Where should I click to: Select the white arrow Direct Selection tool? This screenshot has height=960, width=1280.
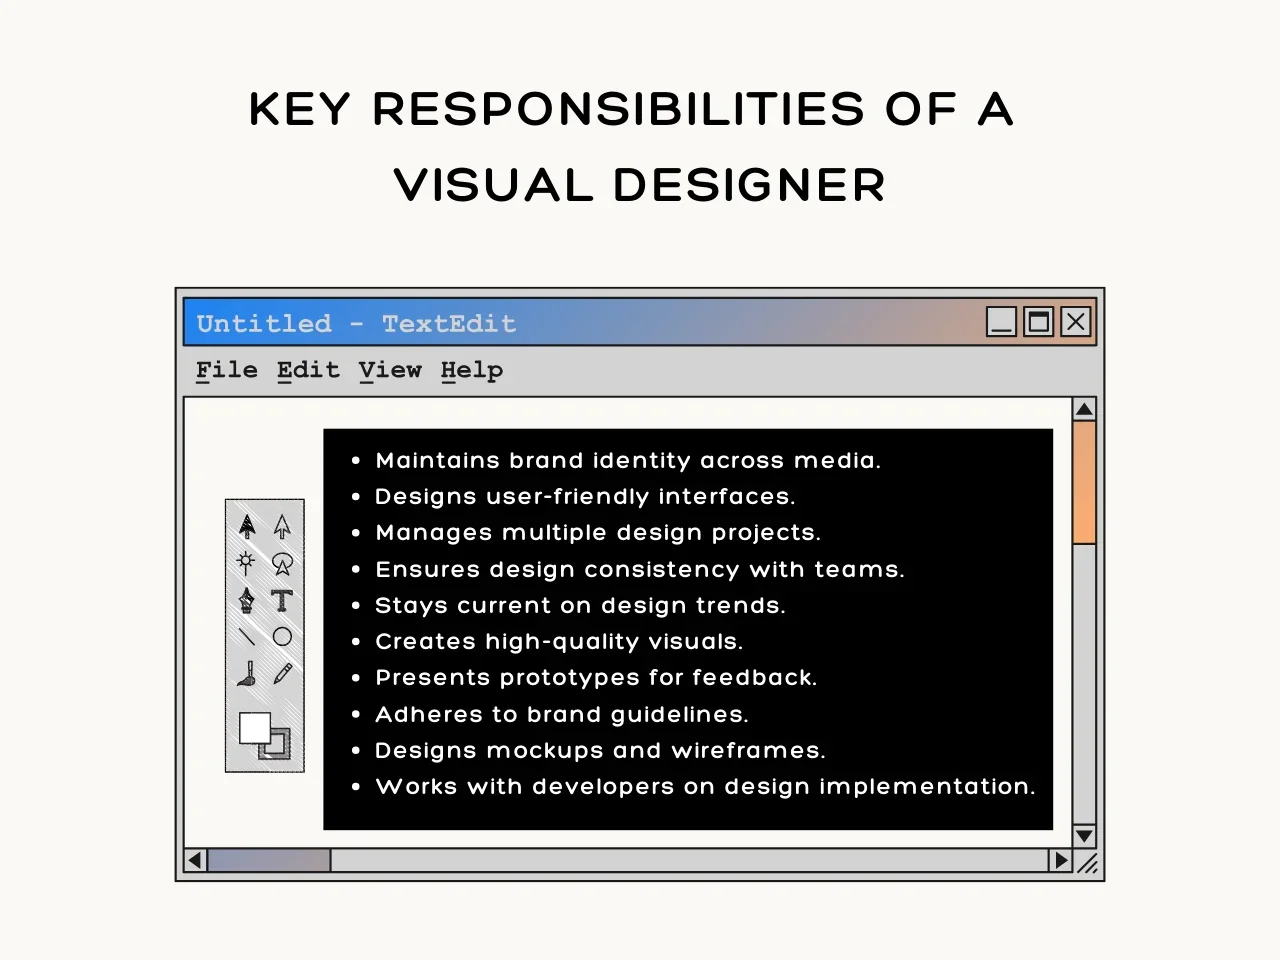point(283,526)
